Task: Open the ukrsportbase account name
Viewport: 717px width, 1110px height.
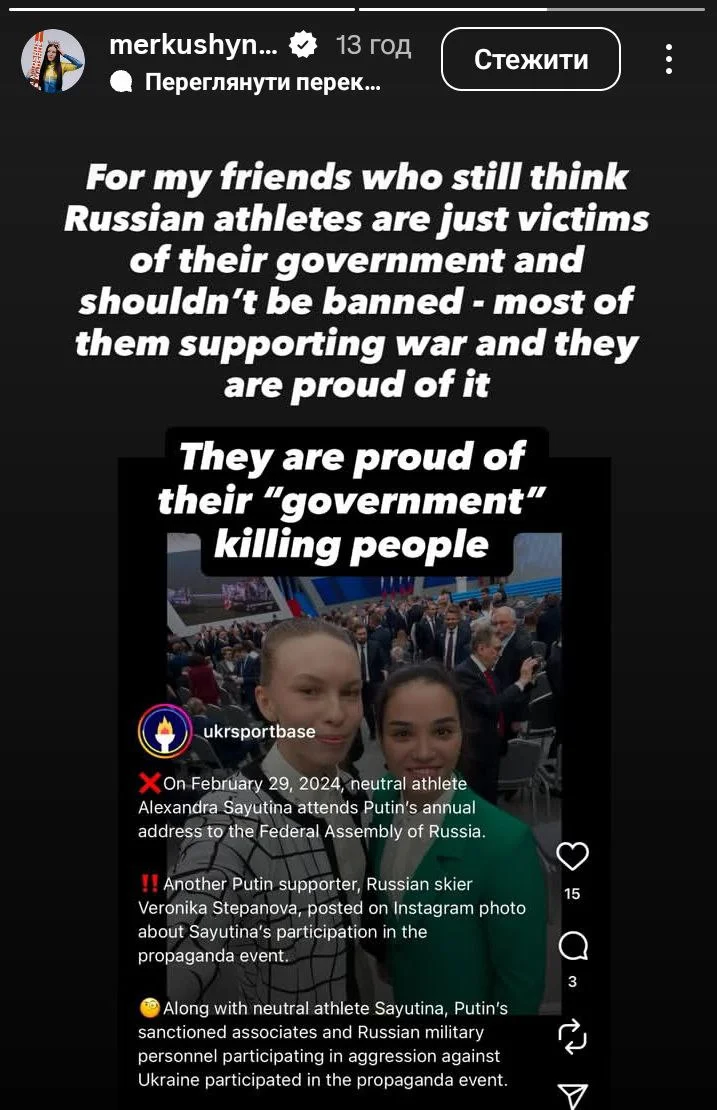Action: [x=259, y=731]
